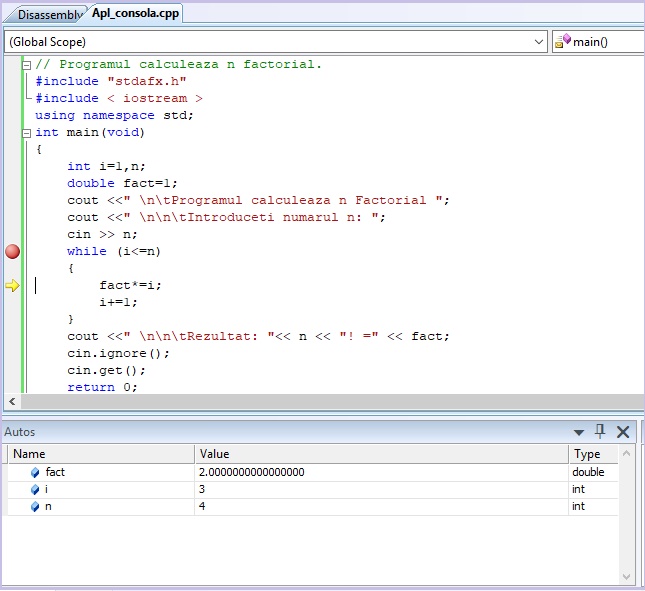
Task: Click the variable icon beside i
Action: (x=35, y=490)
